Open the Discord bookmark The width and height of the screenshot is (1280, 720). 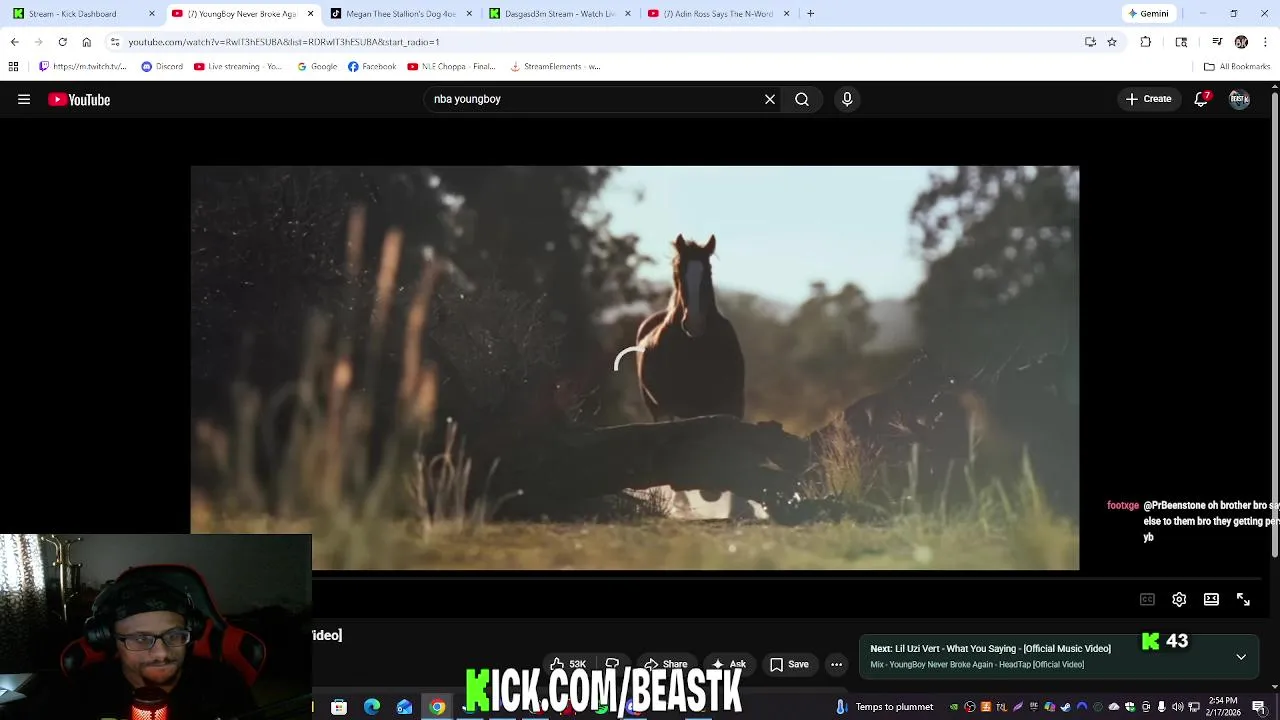point(162,66)
